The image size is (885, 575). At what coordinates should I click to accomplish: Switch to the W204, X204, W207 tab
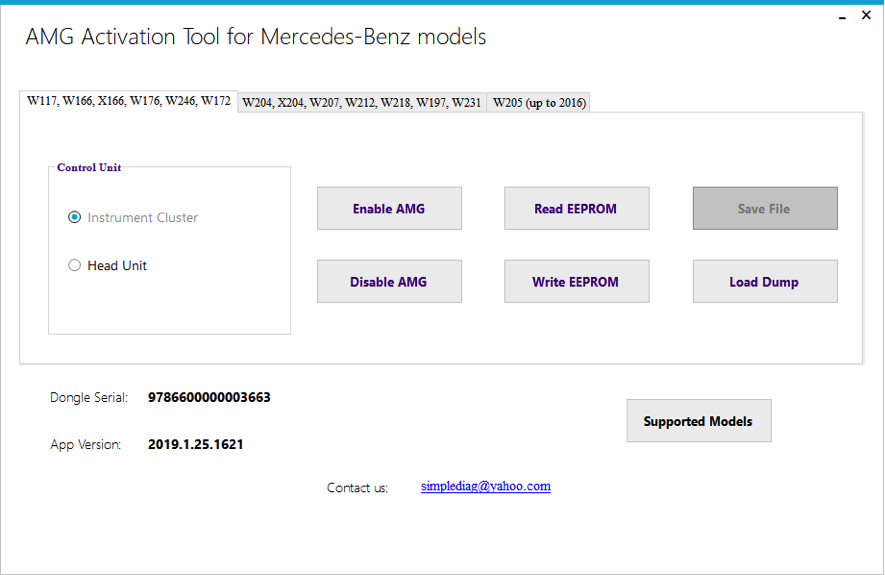click(x=362, y=103)
